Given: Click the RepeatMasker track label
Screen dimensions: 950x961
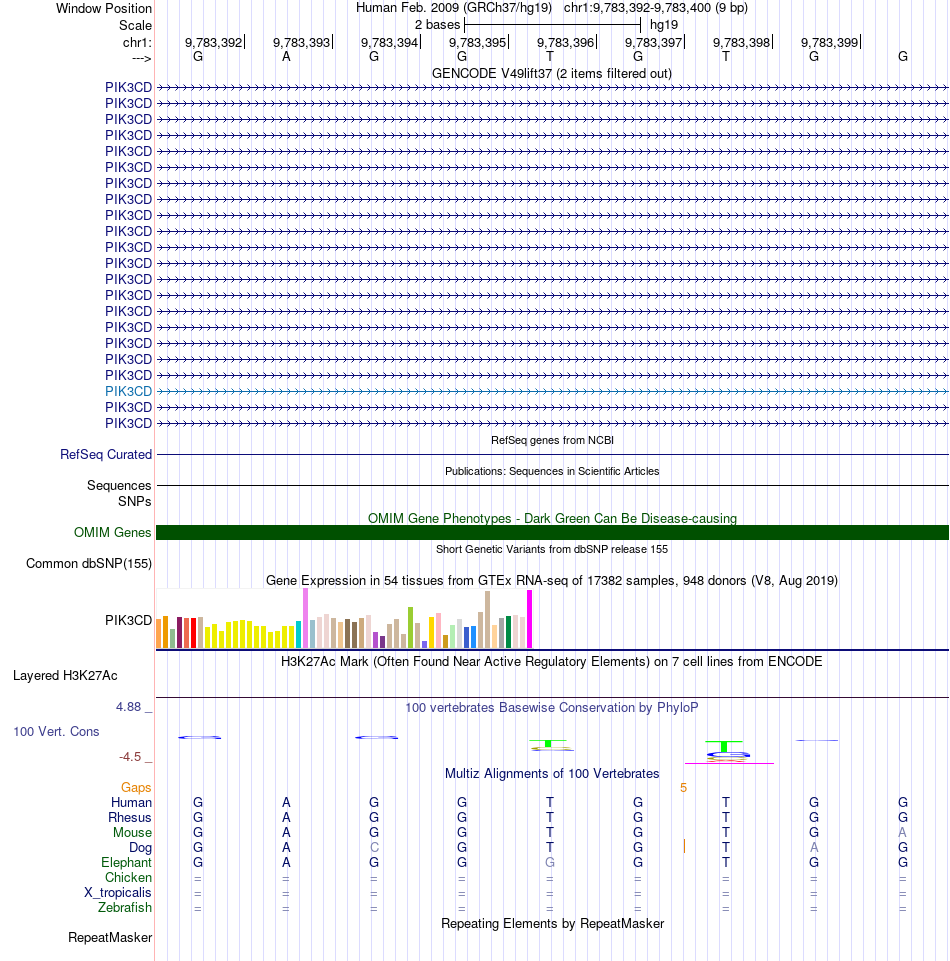Looking at the screenshot, I should [x=110, y=938].
